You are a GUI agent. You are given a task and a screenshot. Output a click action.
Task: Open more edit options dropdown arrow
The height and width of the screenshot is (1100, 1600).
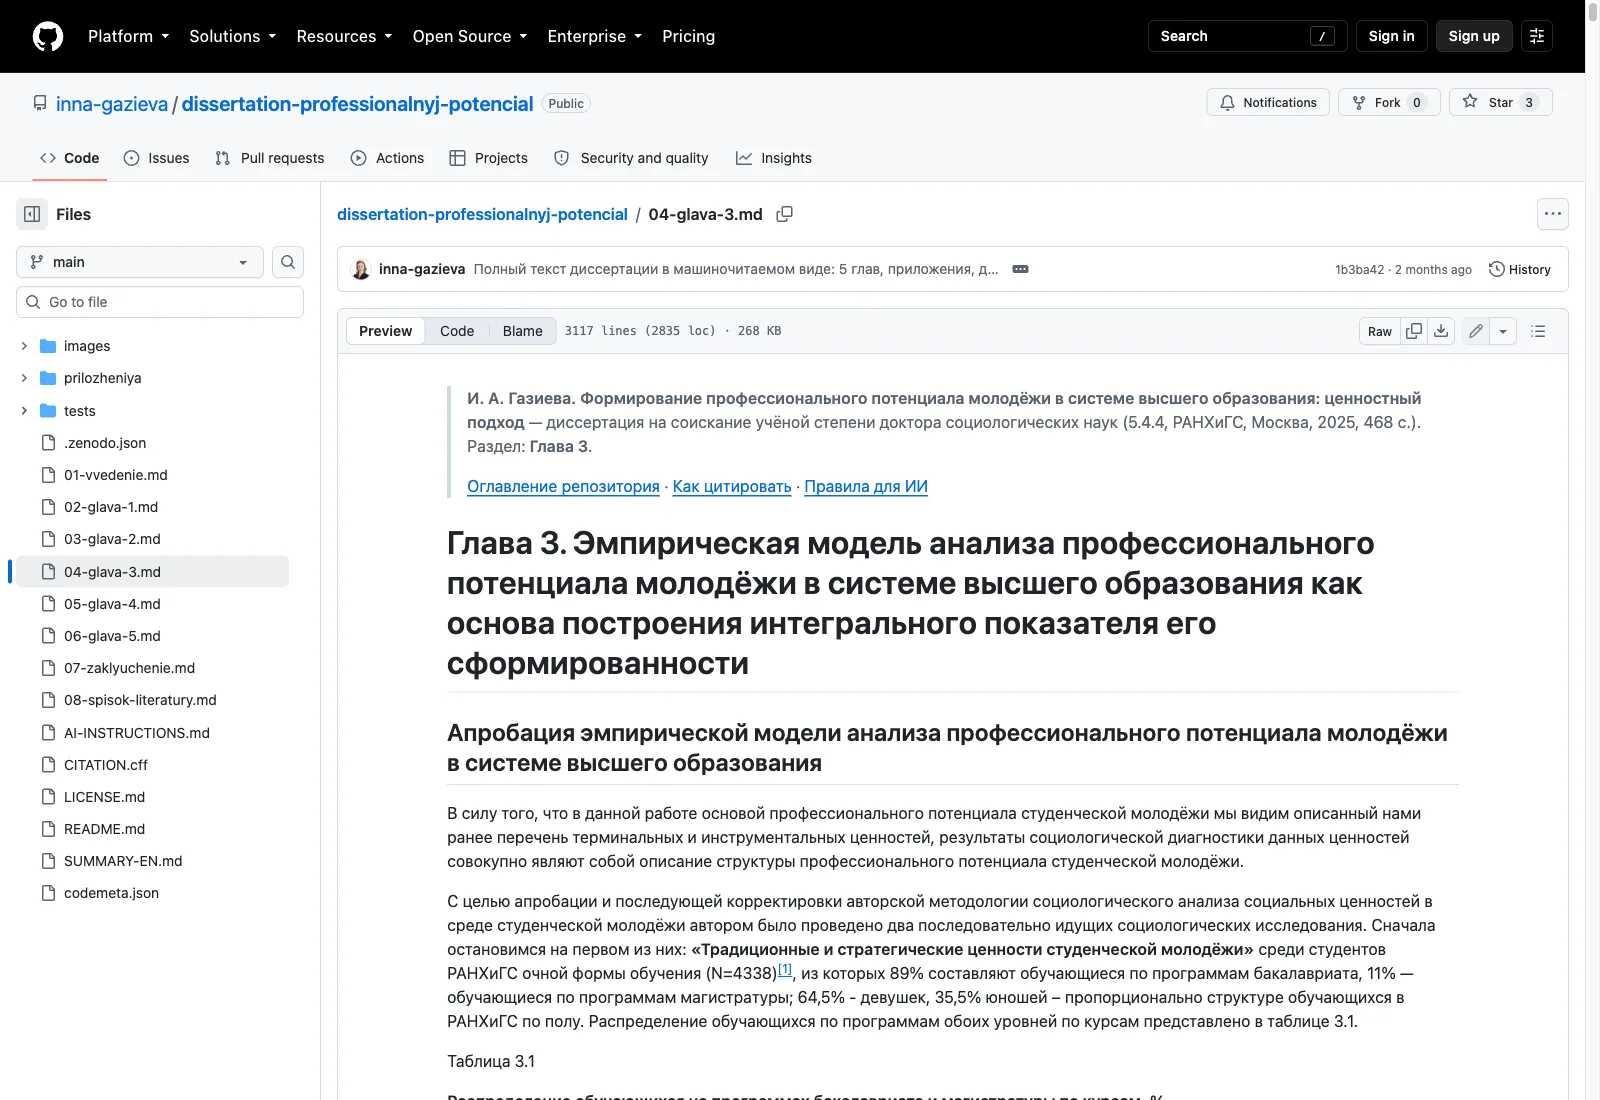pyautogui.click(x=1503, y=331)
